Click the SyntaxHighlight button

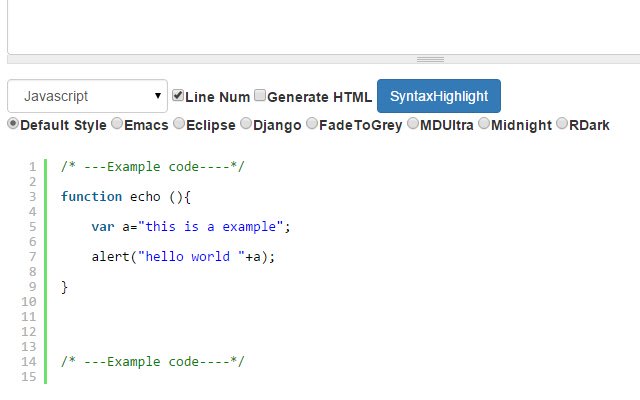(x=439, y=96)
